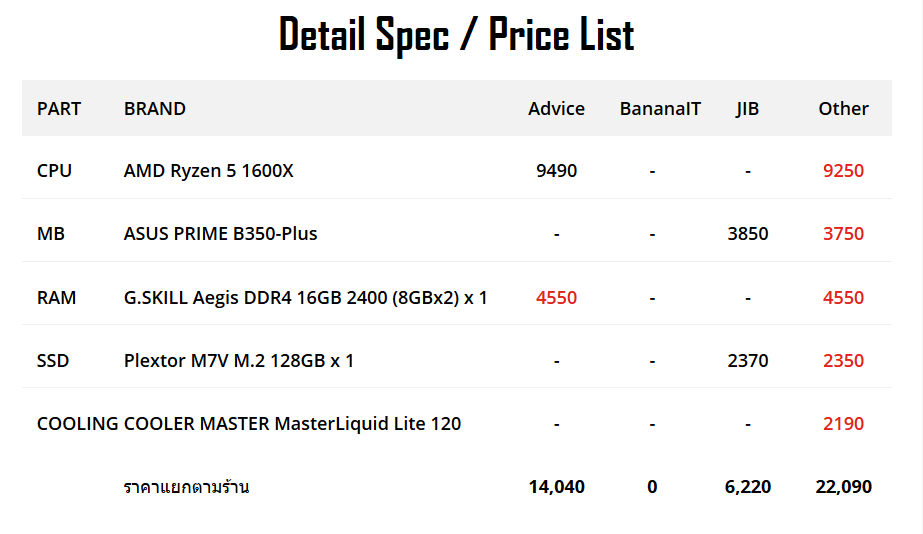Click COOLER MASTER MasterLiquid Lite 120 entry
This screenshot has height=534, width=923.
[x=292, y=423]
